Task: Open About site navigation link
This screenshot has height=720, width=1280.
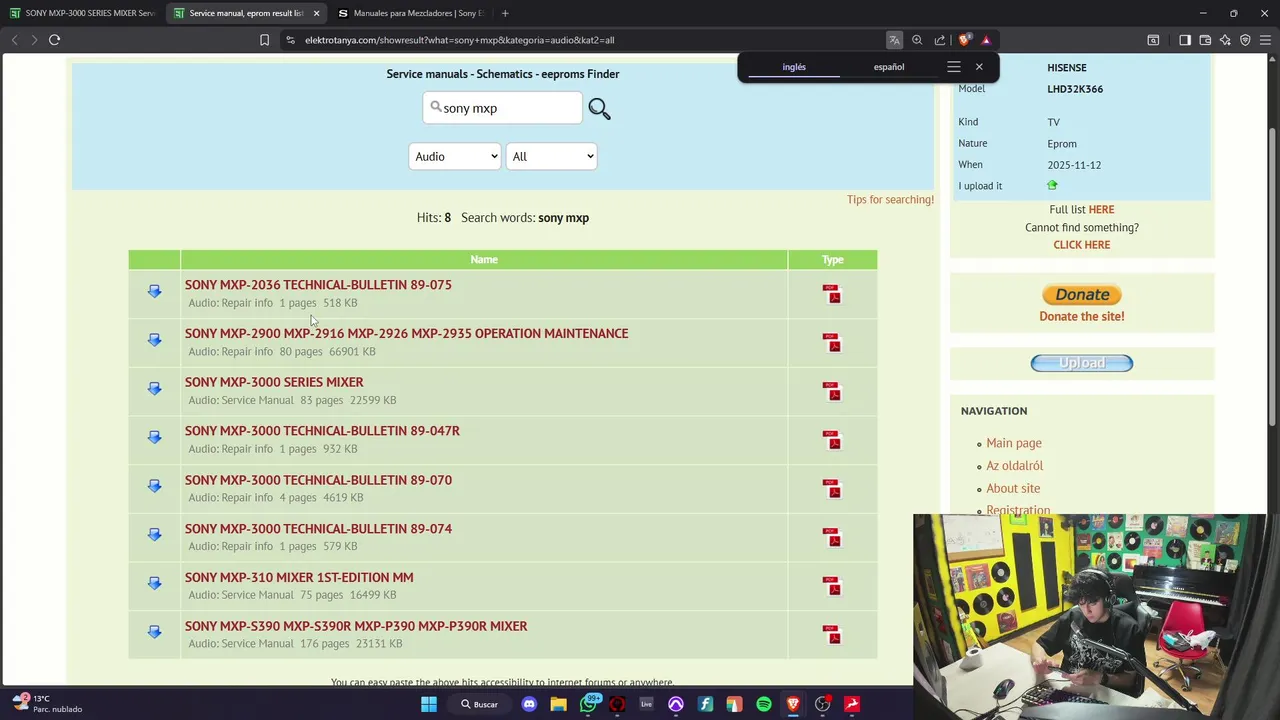Action: point(1013,488)
